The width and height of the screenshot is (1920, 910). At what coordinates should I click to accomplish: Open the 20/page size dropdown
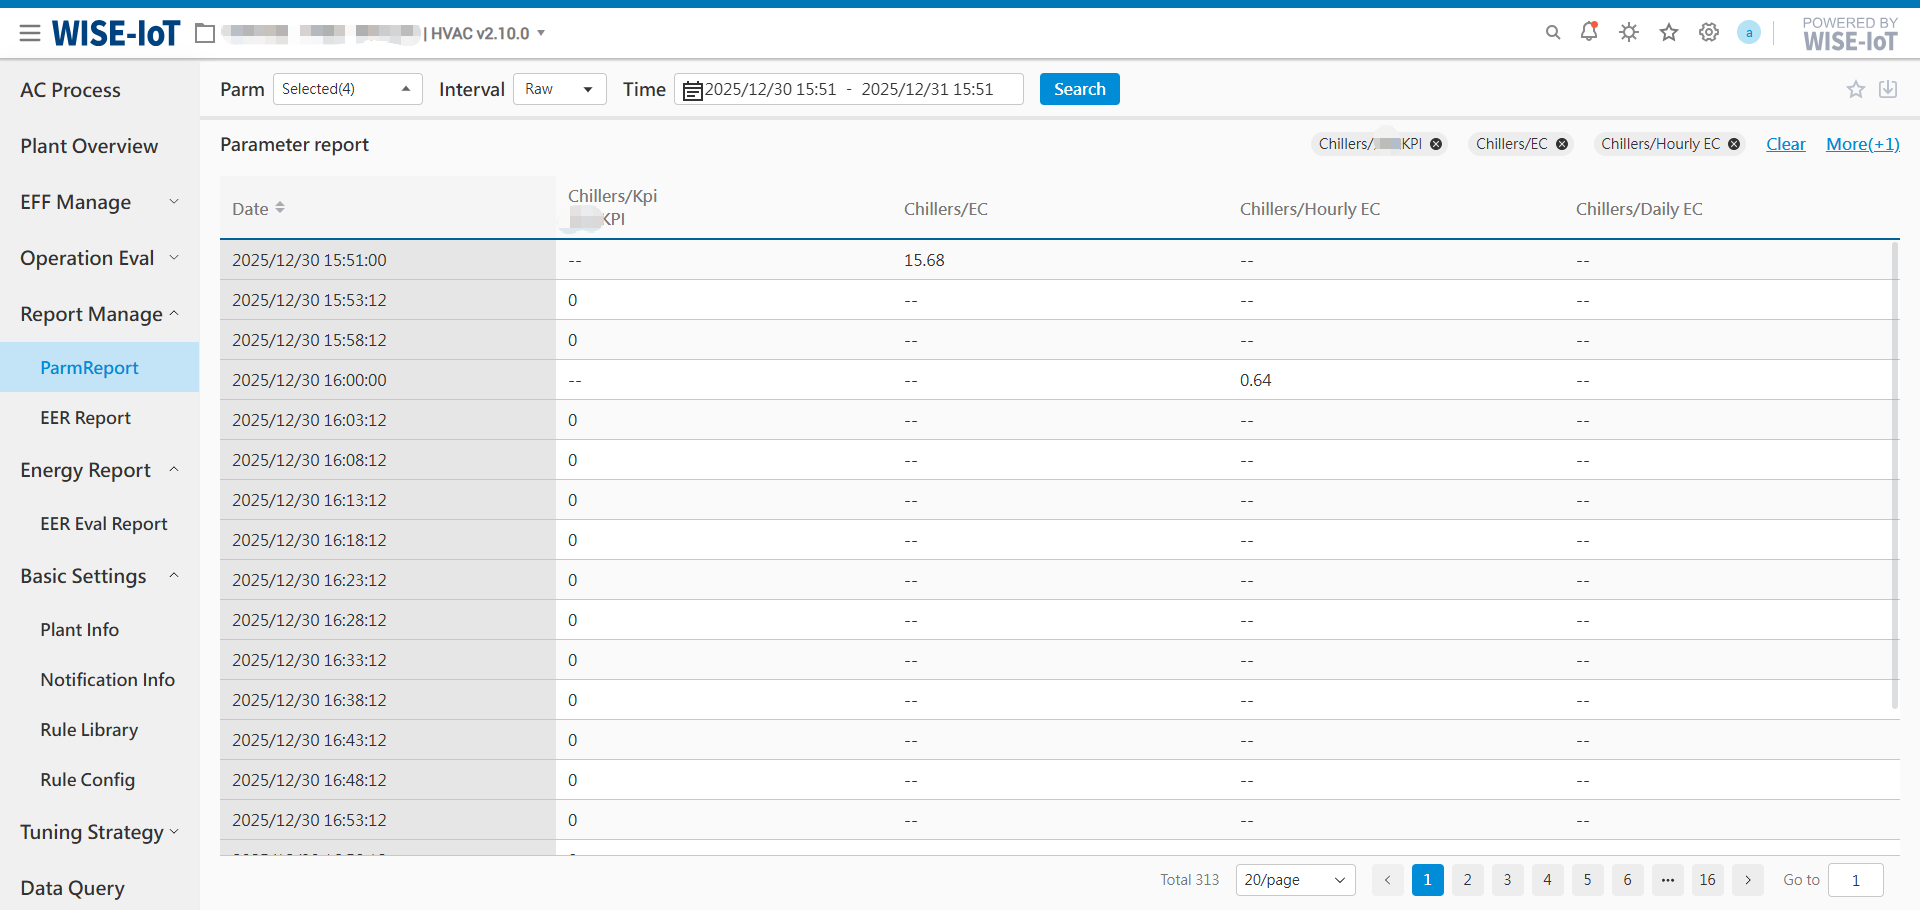click(x=1295, y=880)
